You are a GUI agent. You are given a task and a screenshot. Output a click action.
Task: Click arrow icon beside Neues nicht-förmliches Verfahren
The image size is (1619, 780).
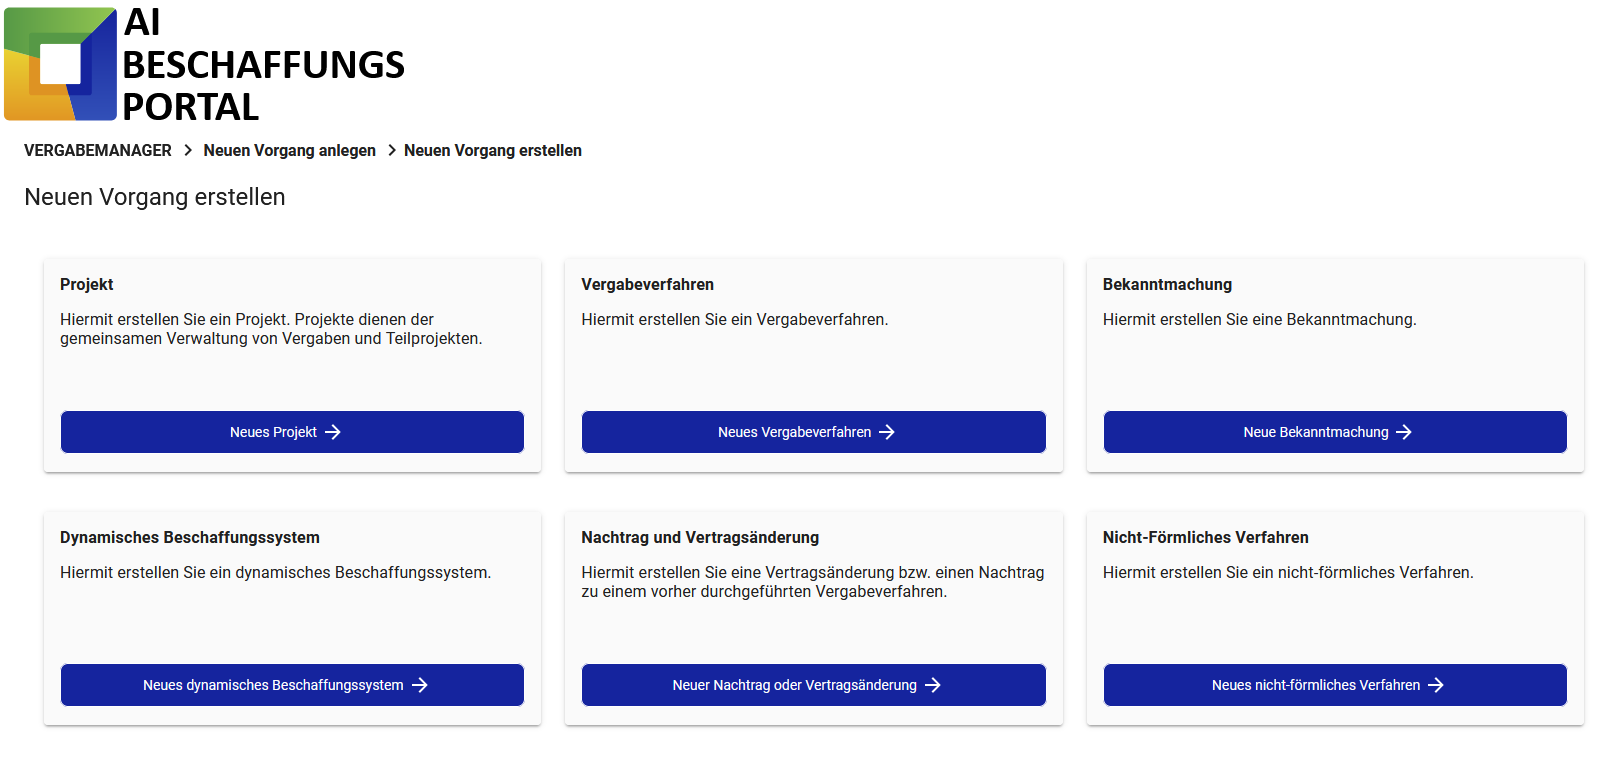click(1436, 685)
